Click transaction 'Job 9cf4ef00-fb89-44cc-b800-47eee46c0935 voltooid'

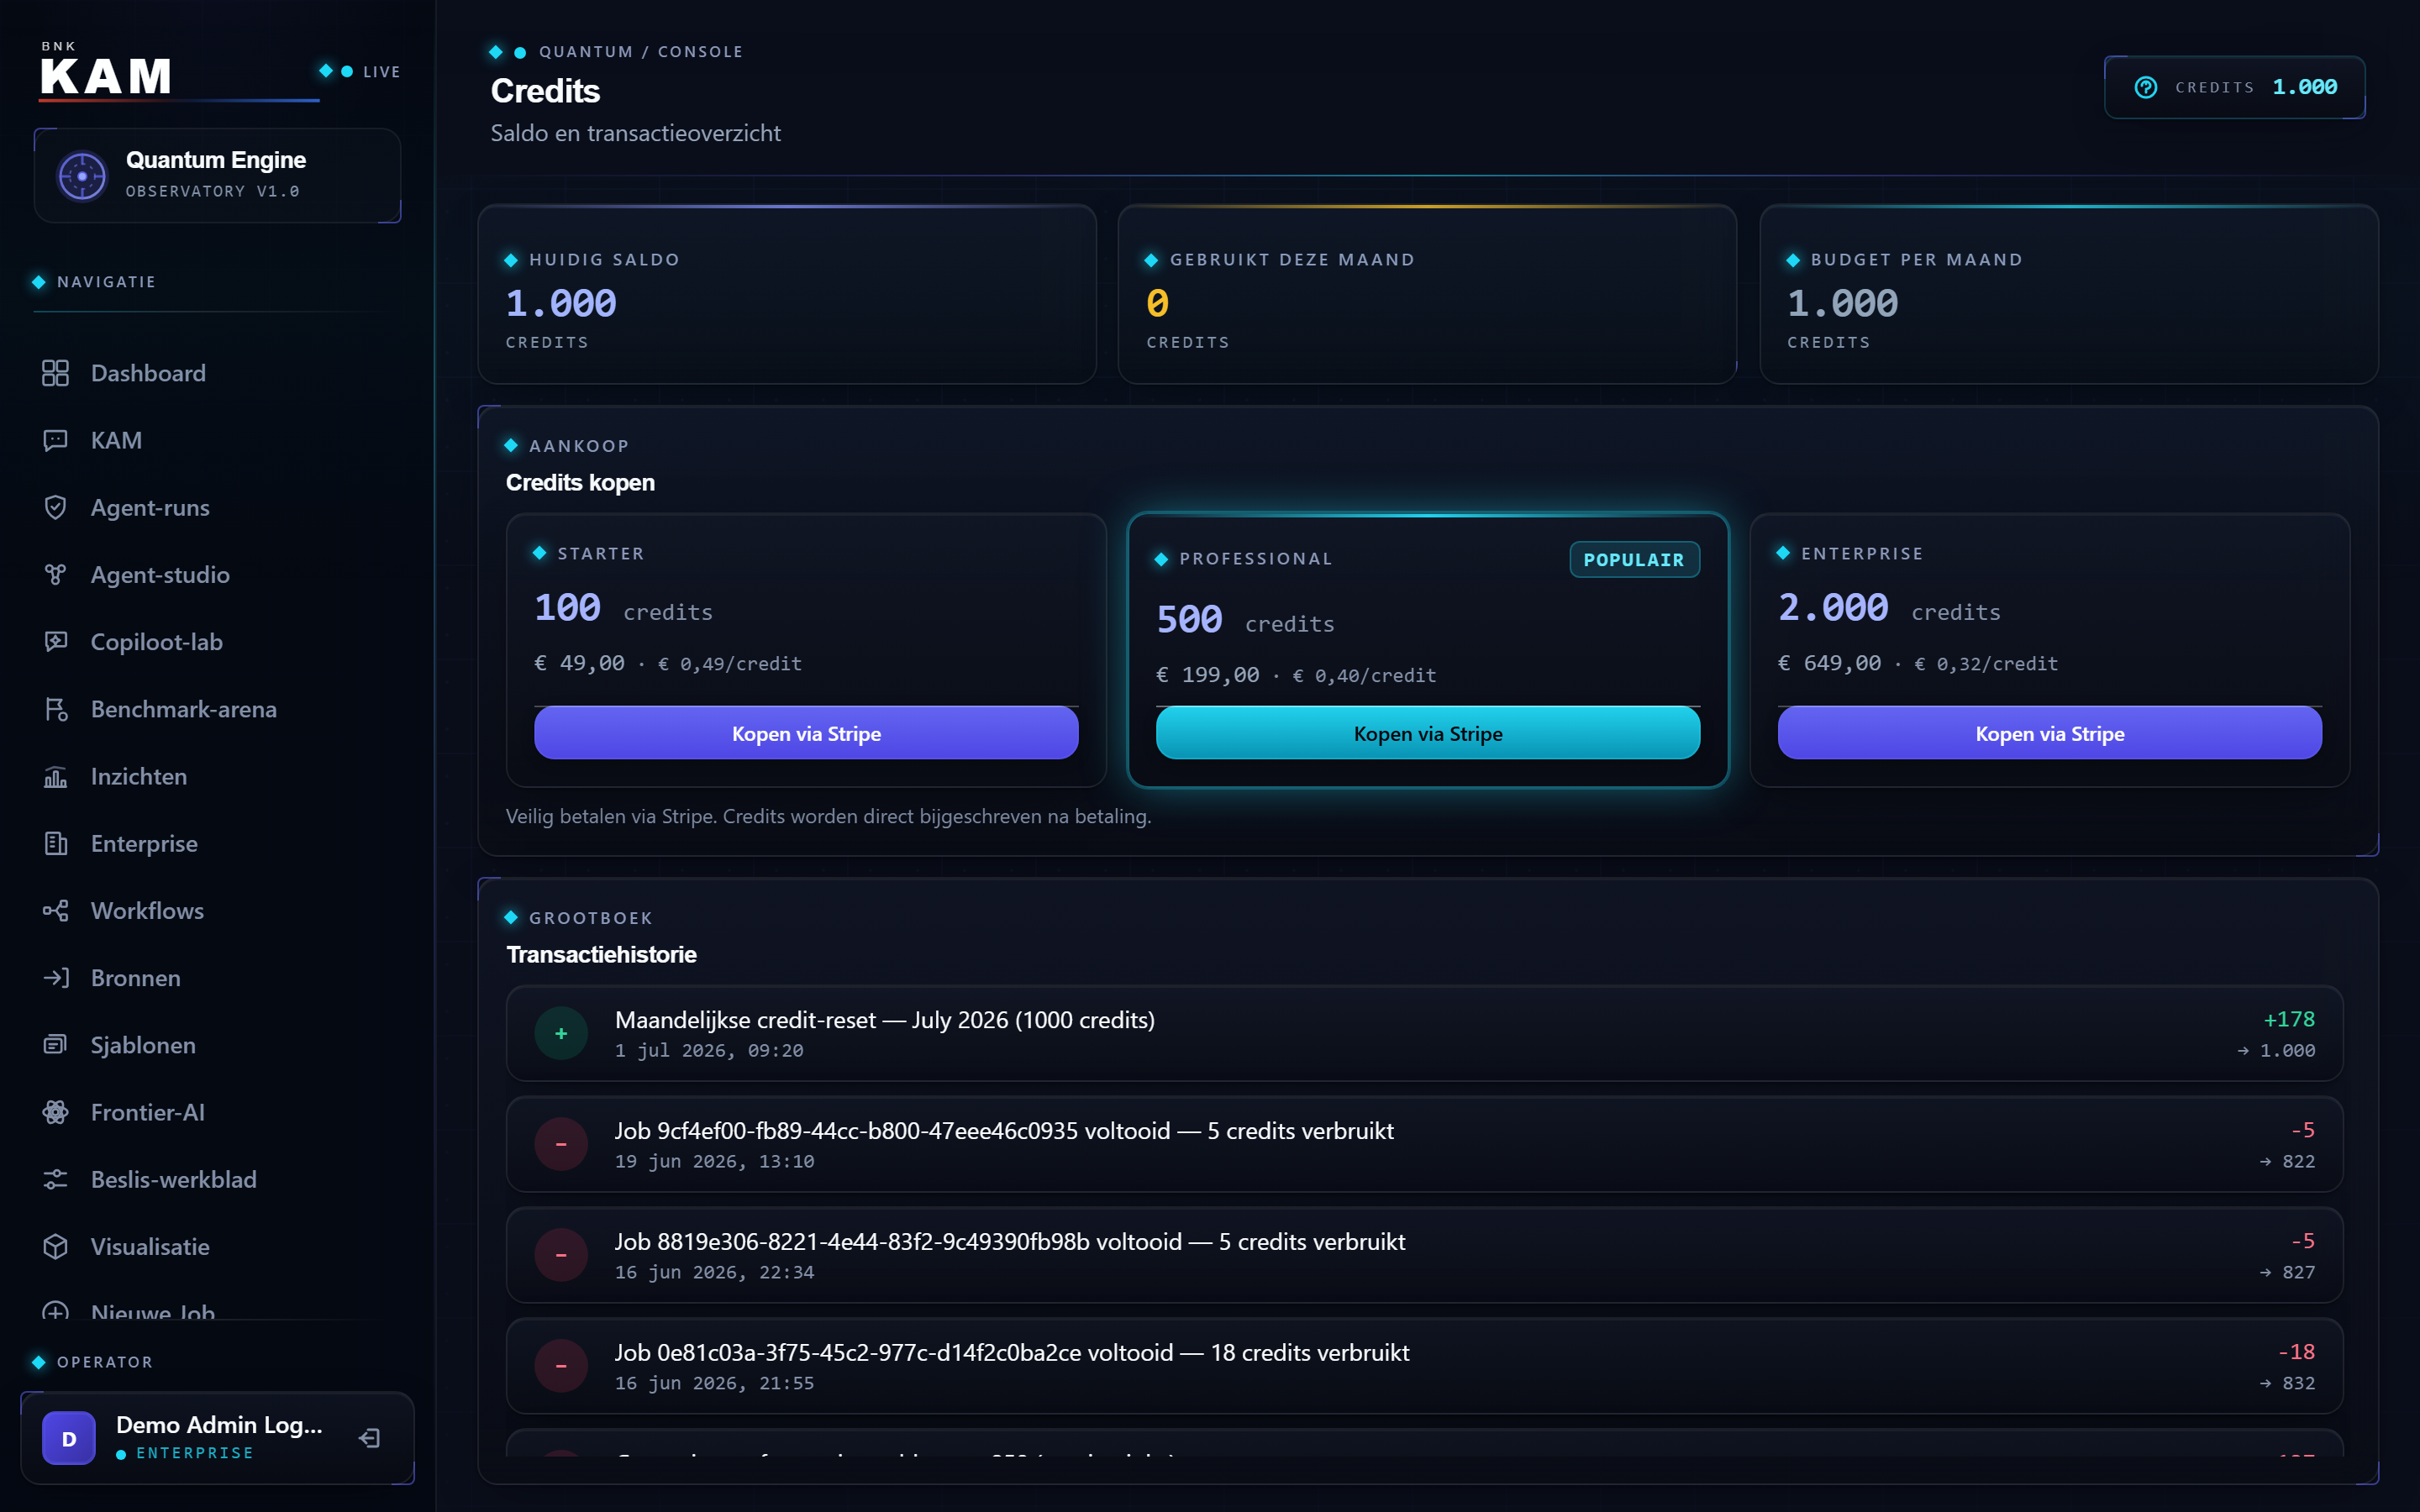(1424, 1144)
